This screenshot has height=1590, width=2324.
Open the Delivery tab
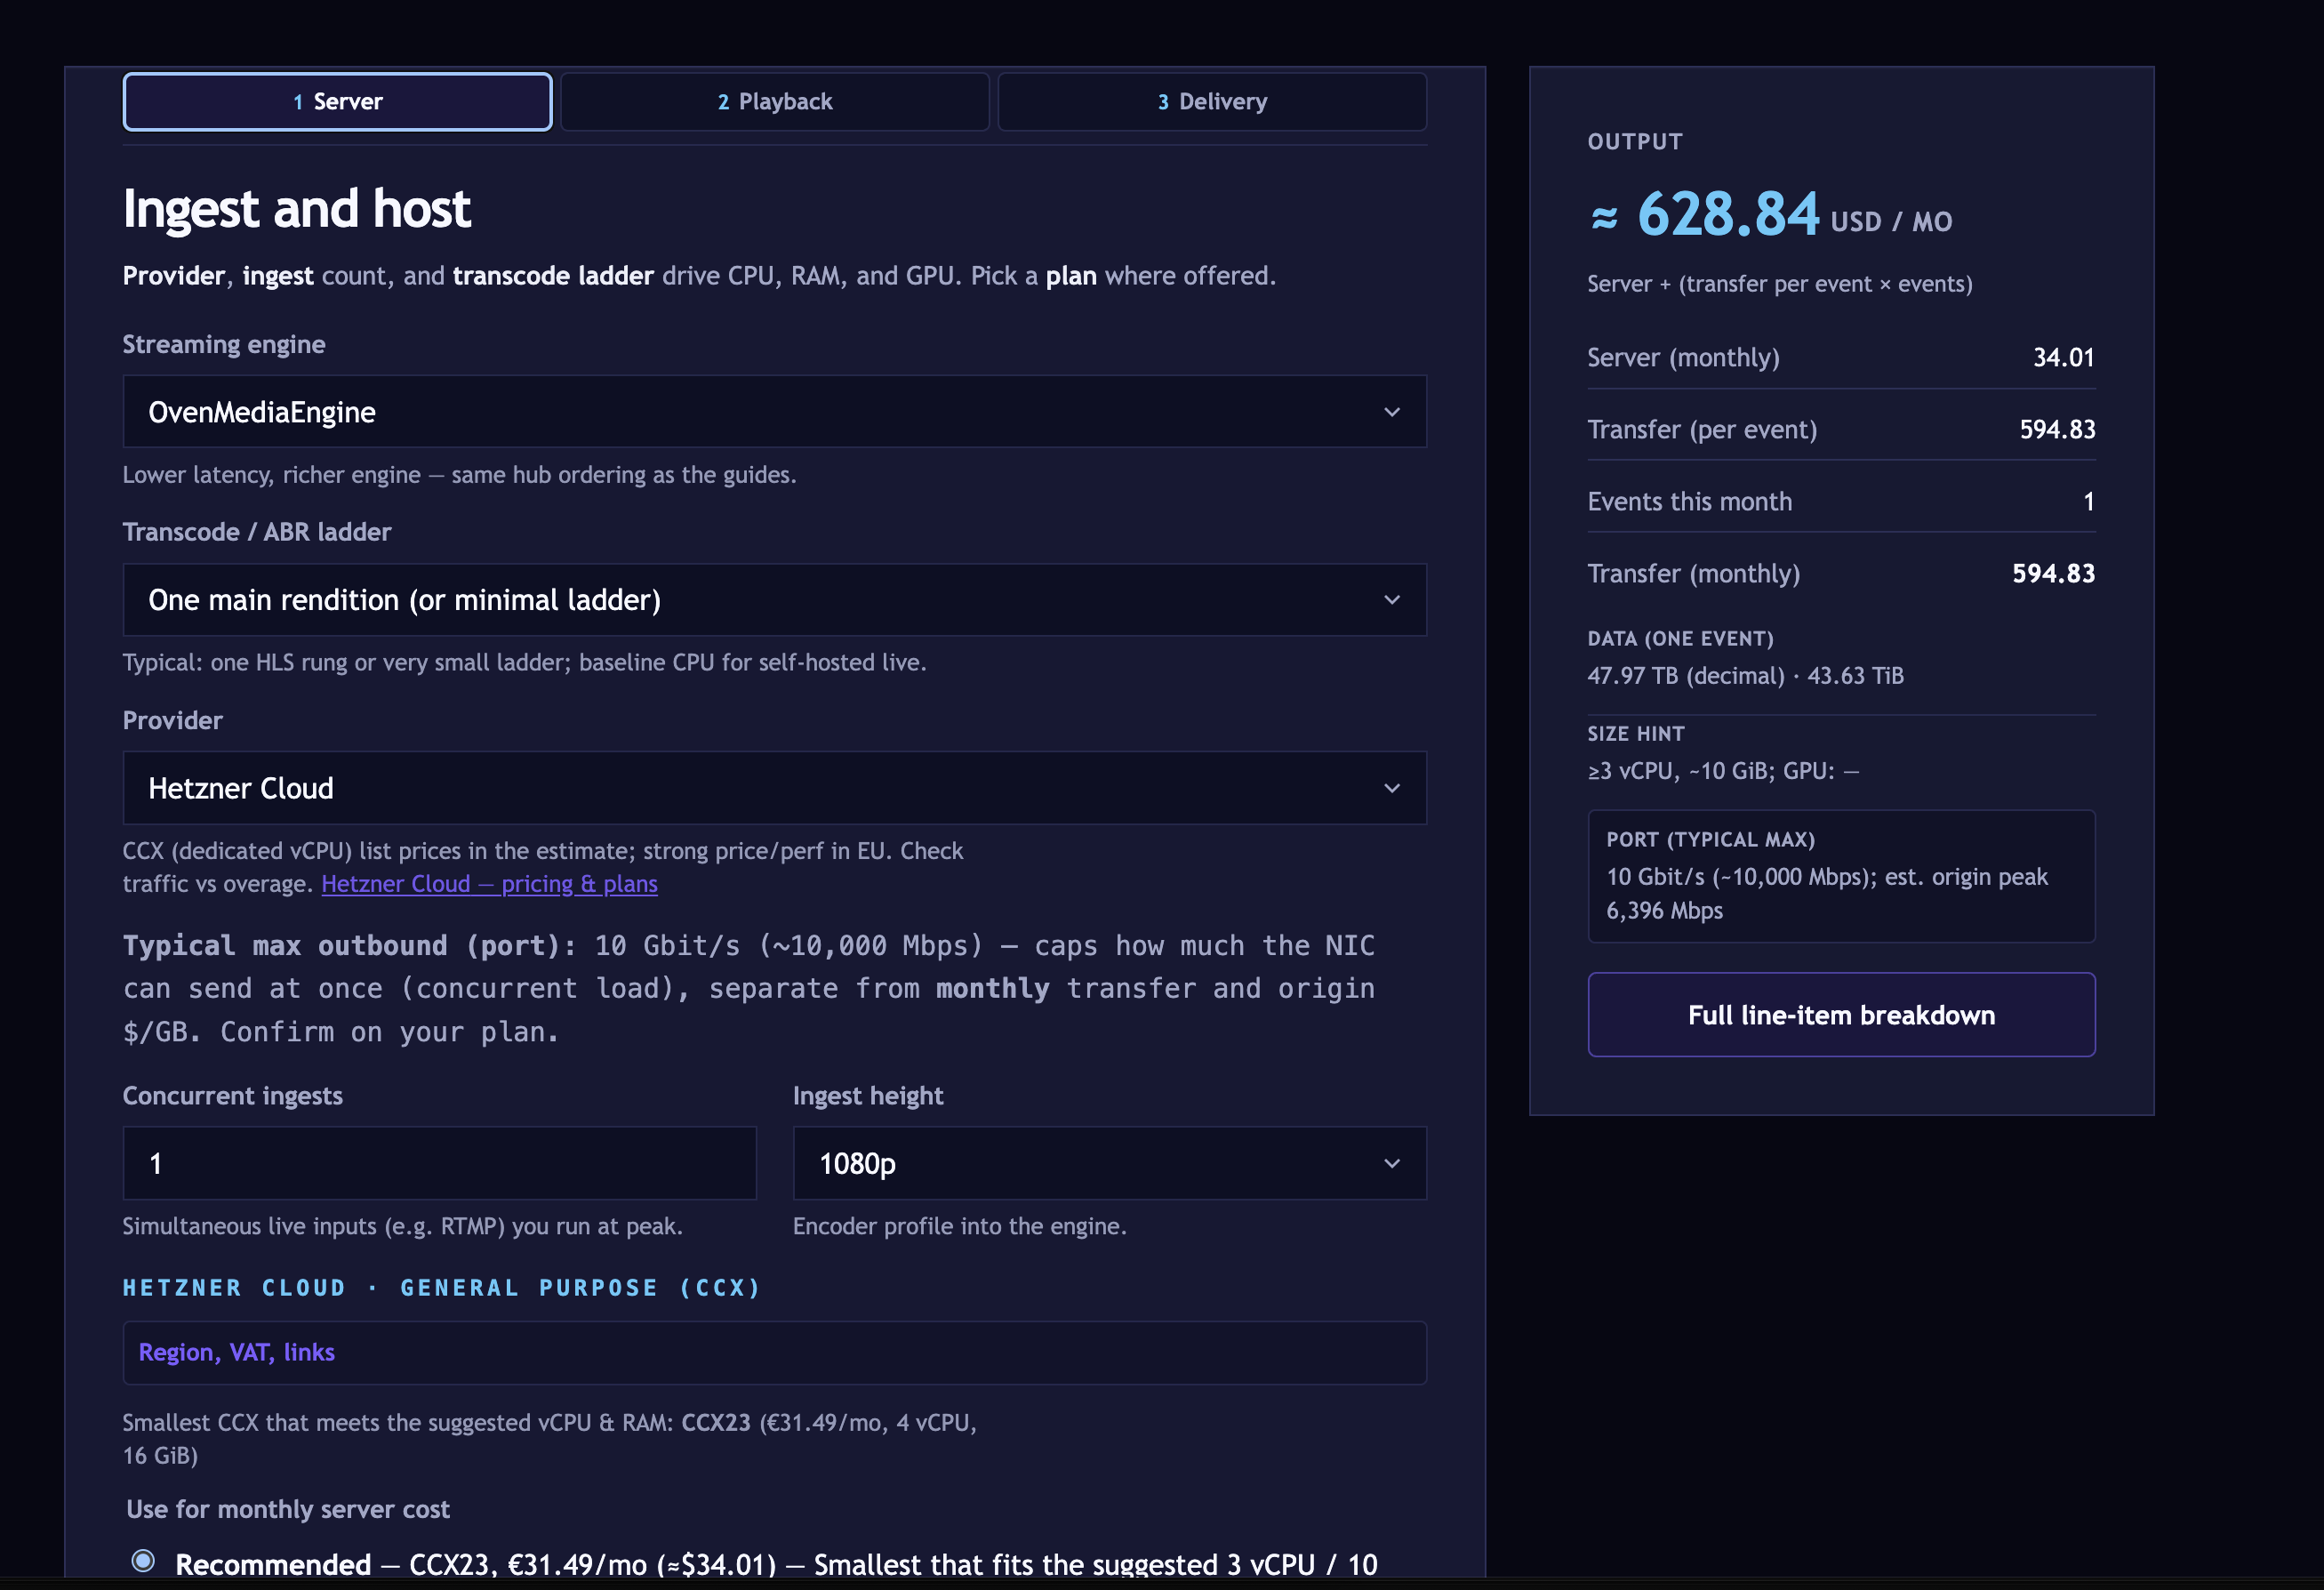(1212, 101)
